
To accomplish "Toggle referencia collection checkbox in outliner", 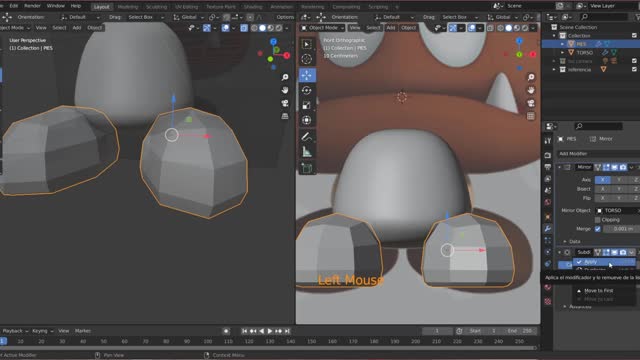I will pyautogui.click(x=634, y=69).
